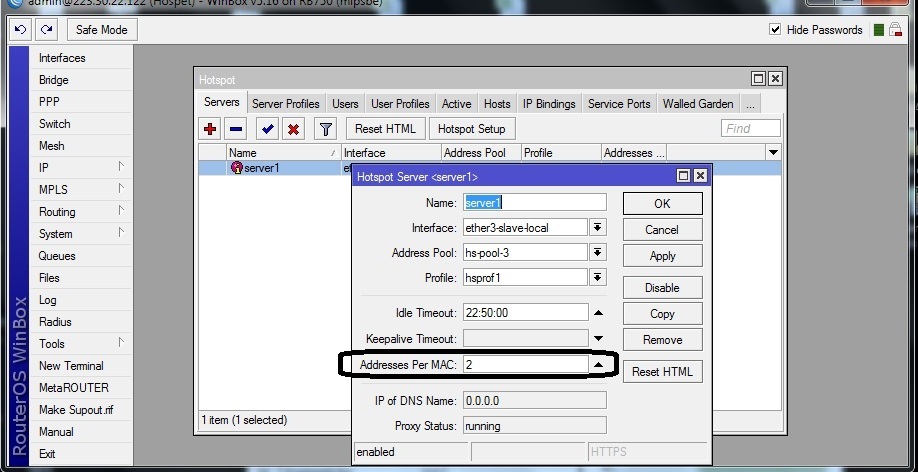
Task: Open the filter funnel icon
Action: click(326, 129)
